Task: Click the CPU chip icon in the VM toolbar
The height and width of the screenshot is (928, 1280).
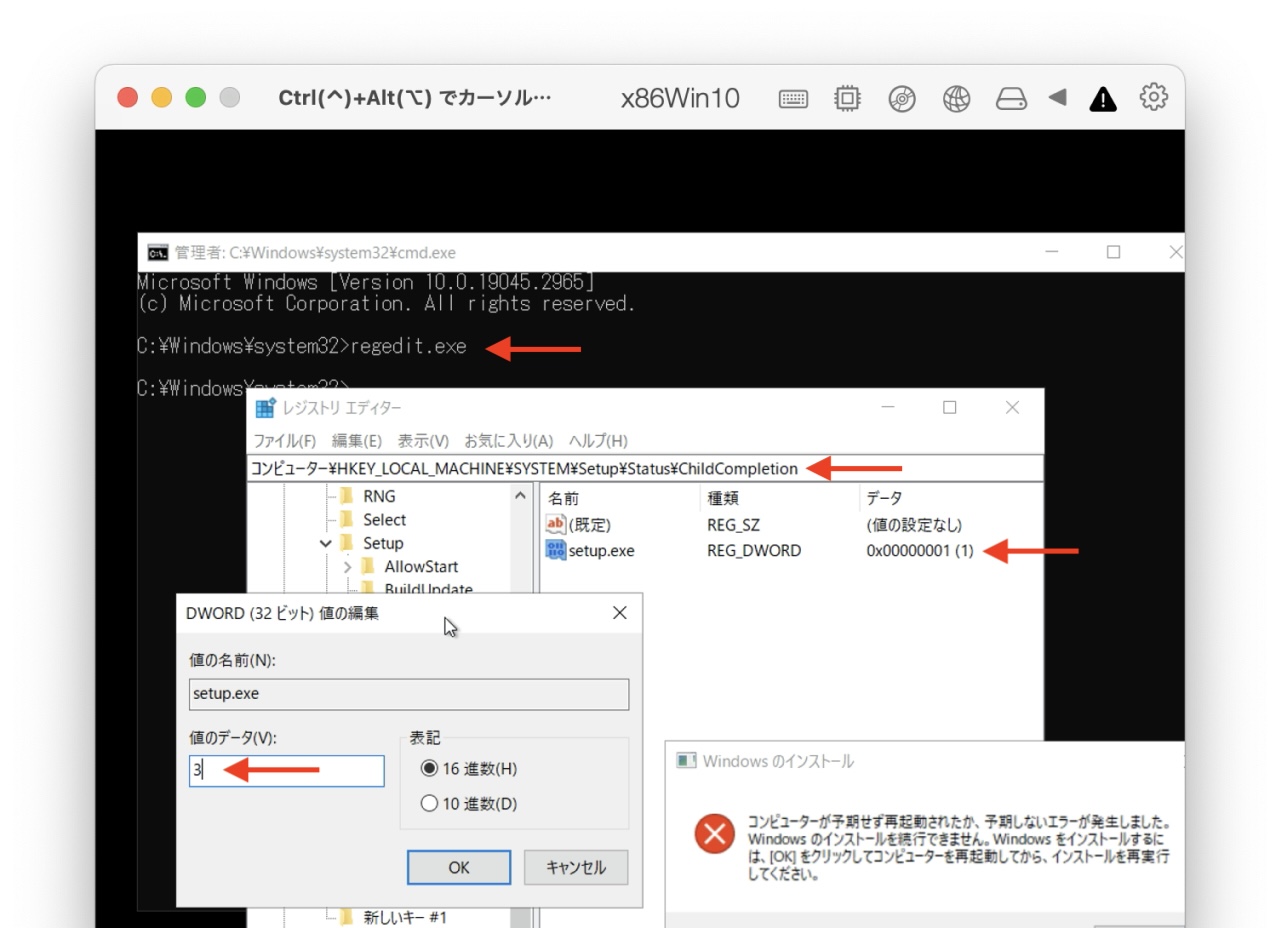Action: pyautogui.click(x=847, y=98)
